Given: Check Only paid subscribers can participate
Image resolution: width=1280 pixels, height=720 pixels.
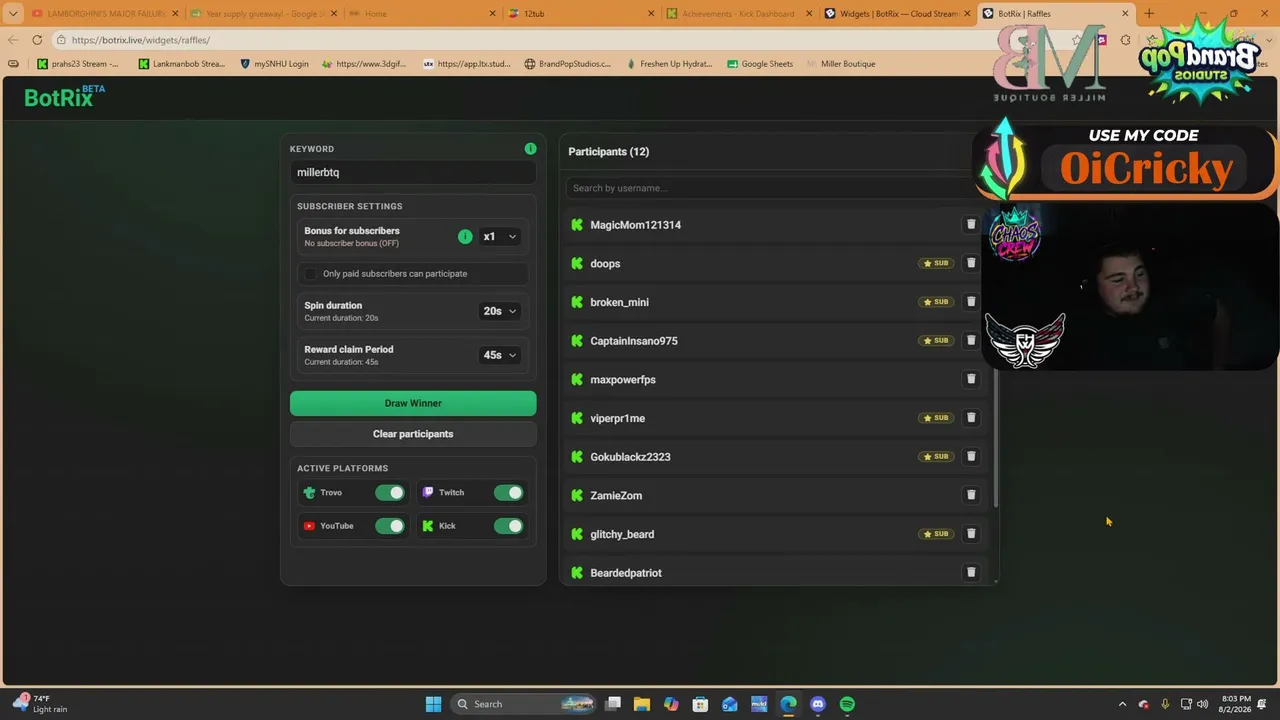Looking at the screenshot, I should (310, 274).
